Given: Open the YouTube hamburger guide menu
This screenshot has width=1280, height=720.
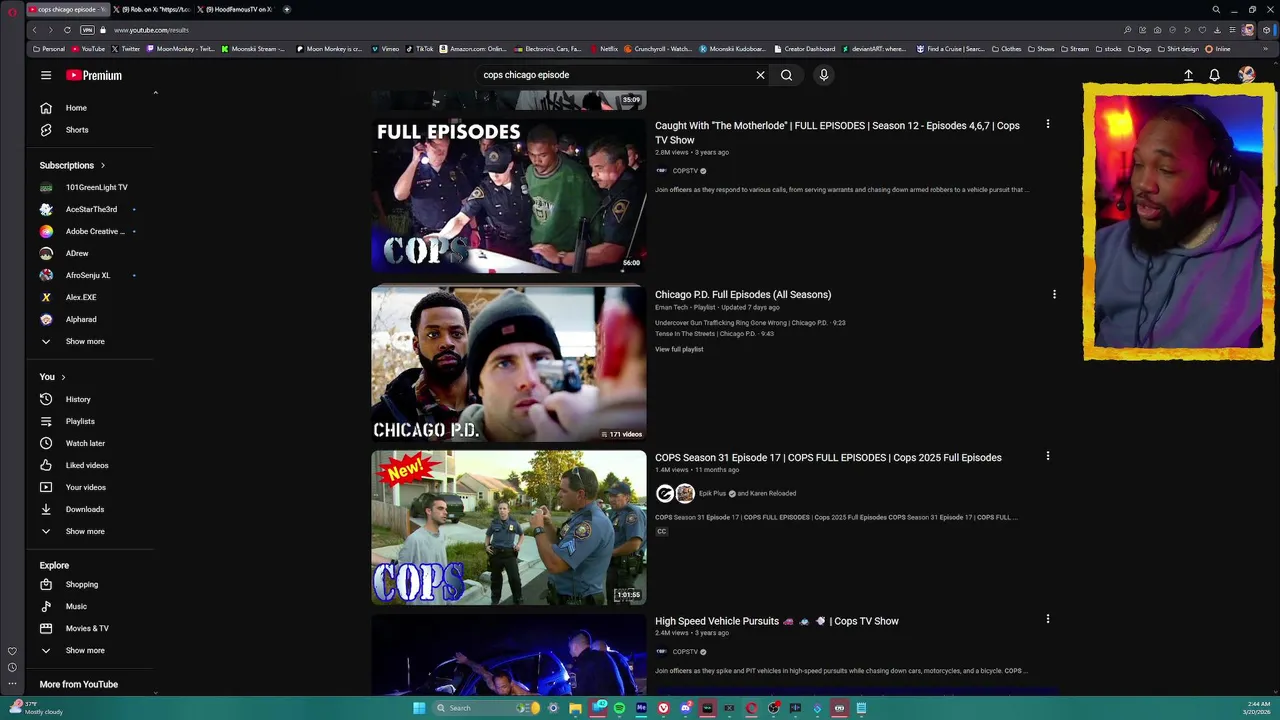Looking at the screenshot, I should pos(46,75).
